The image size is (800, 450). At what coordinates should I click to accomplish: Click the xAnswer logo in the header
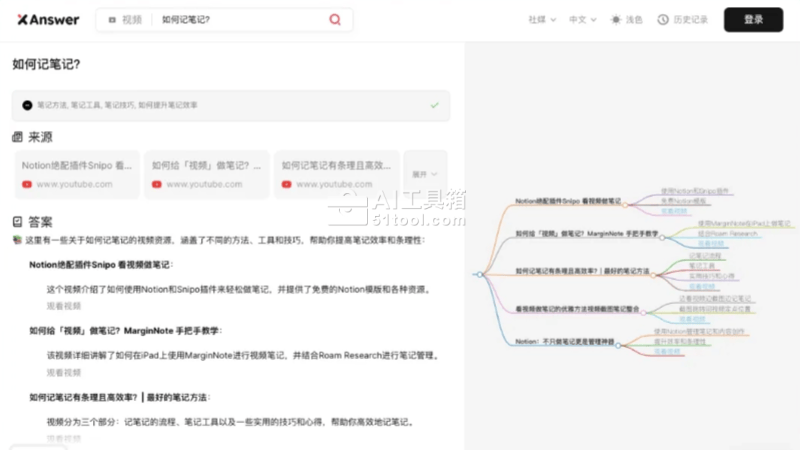click(46, 19)
